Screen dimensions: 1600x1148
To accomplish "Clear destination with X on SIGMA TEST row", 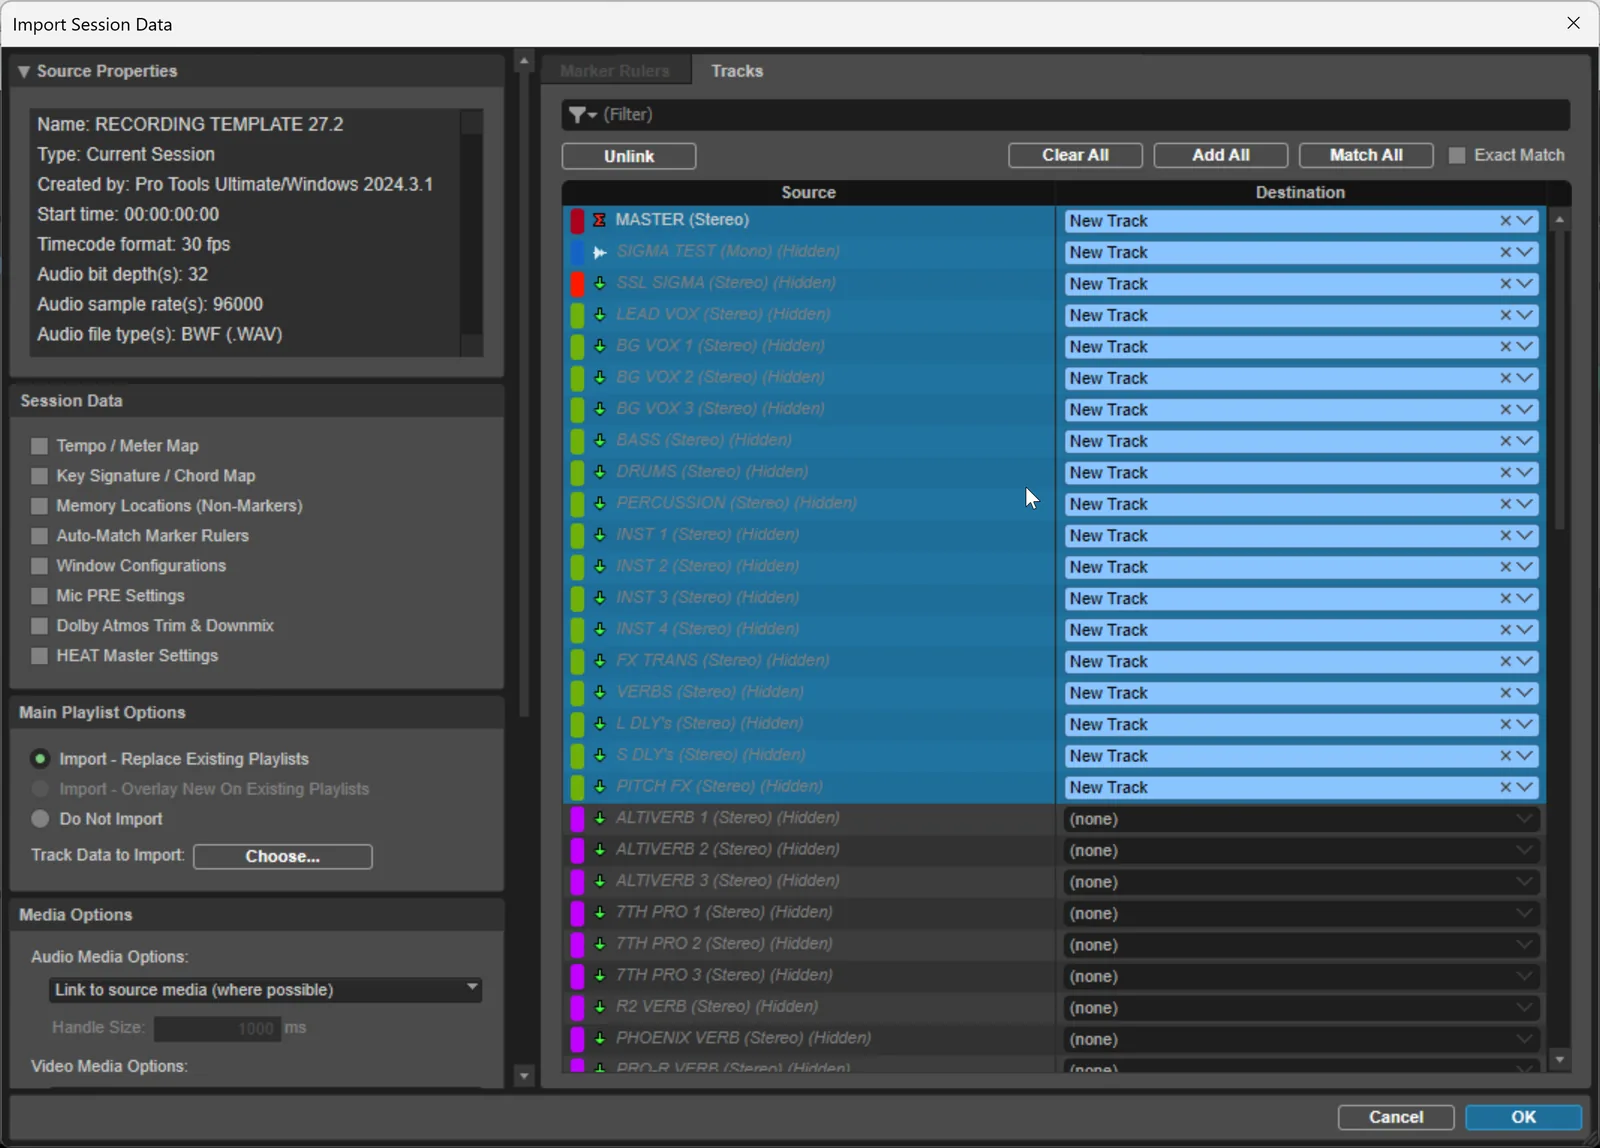I will pyautogui.click(x=1505, y=252).
